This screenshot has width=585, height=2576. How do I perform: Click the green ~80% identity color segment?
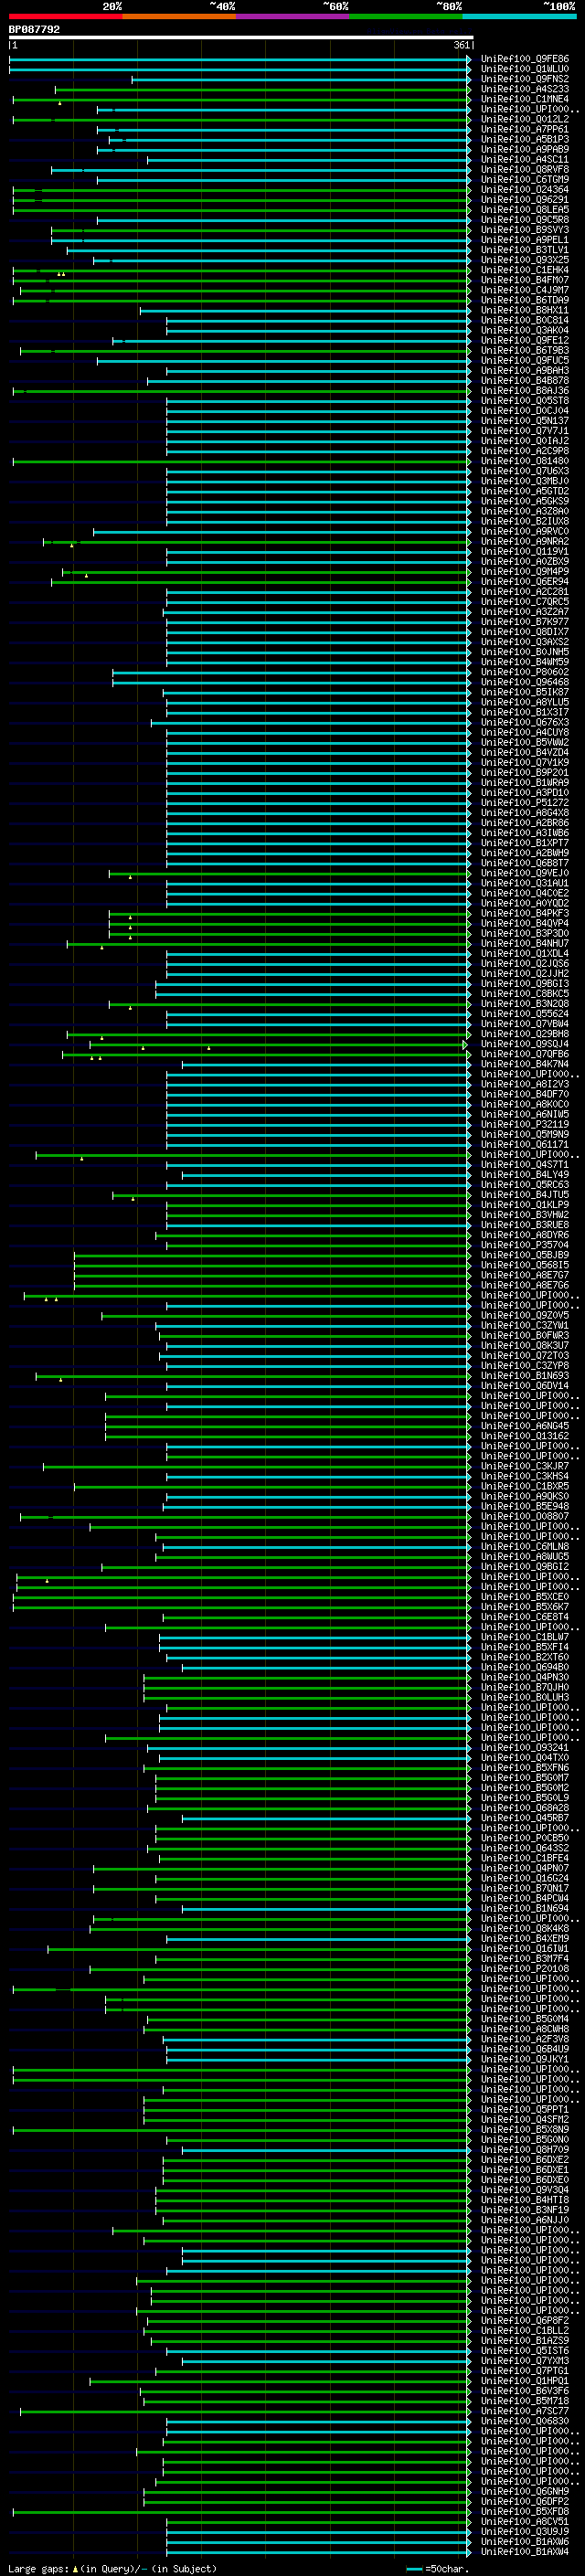(x=406, y=16)
